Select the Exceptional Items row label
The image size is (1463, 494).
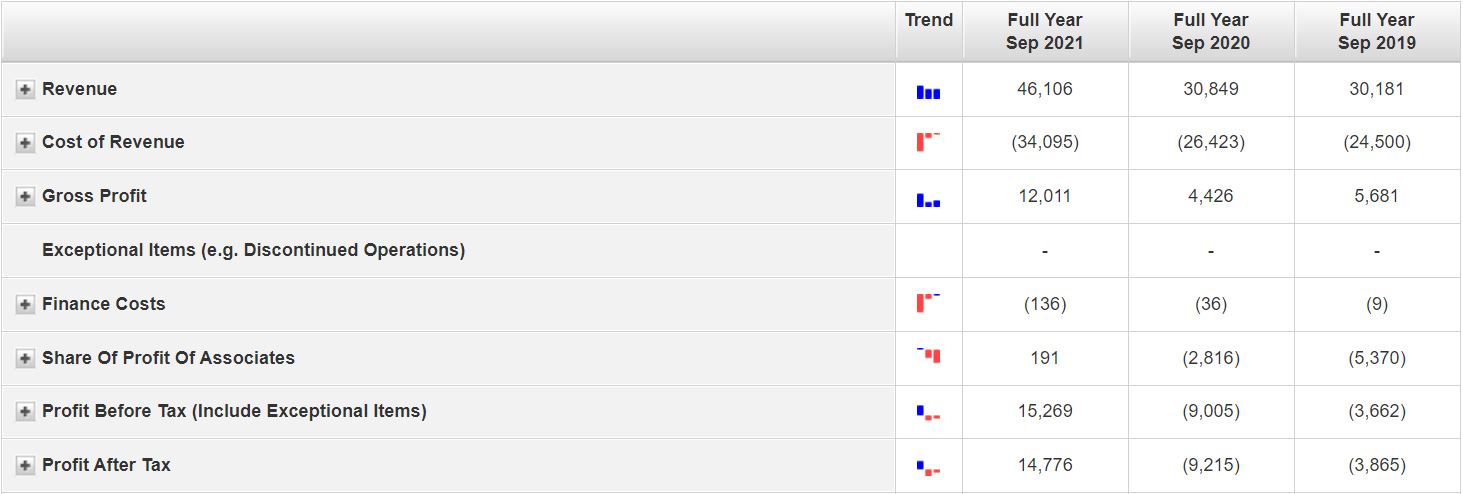coord(253,250)
